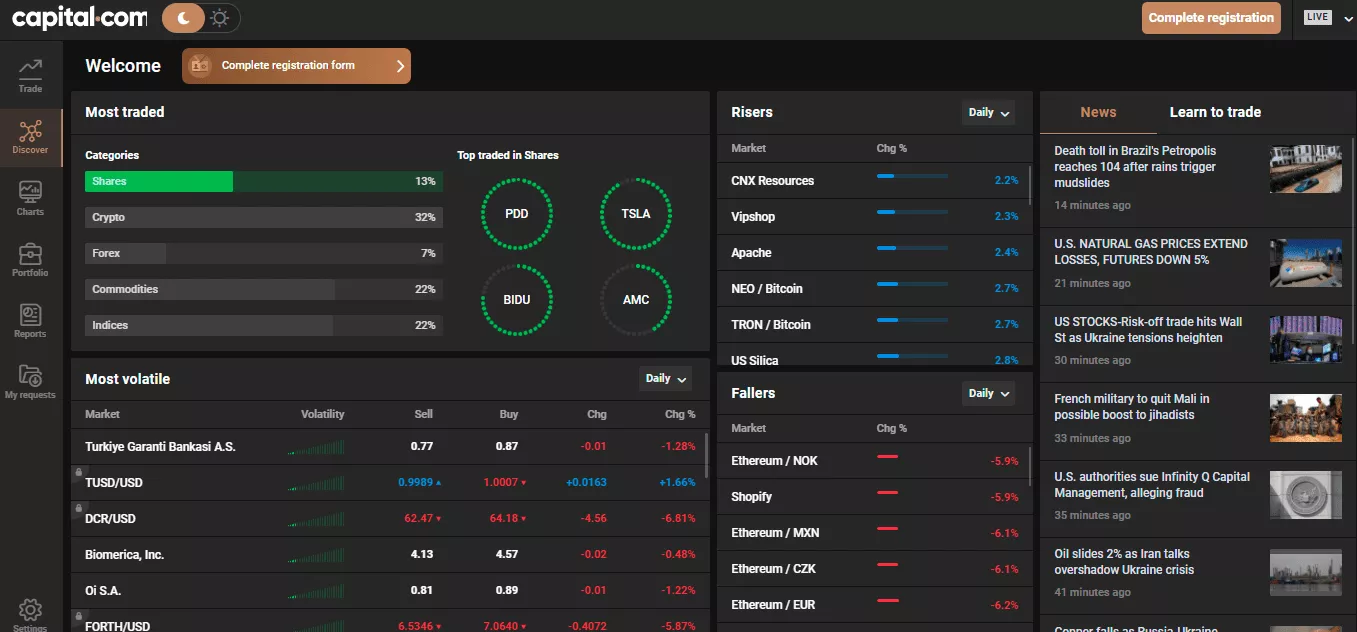
Task: Open volatility sparkline for Biomerica, Inc.
Action: point(316,554)
